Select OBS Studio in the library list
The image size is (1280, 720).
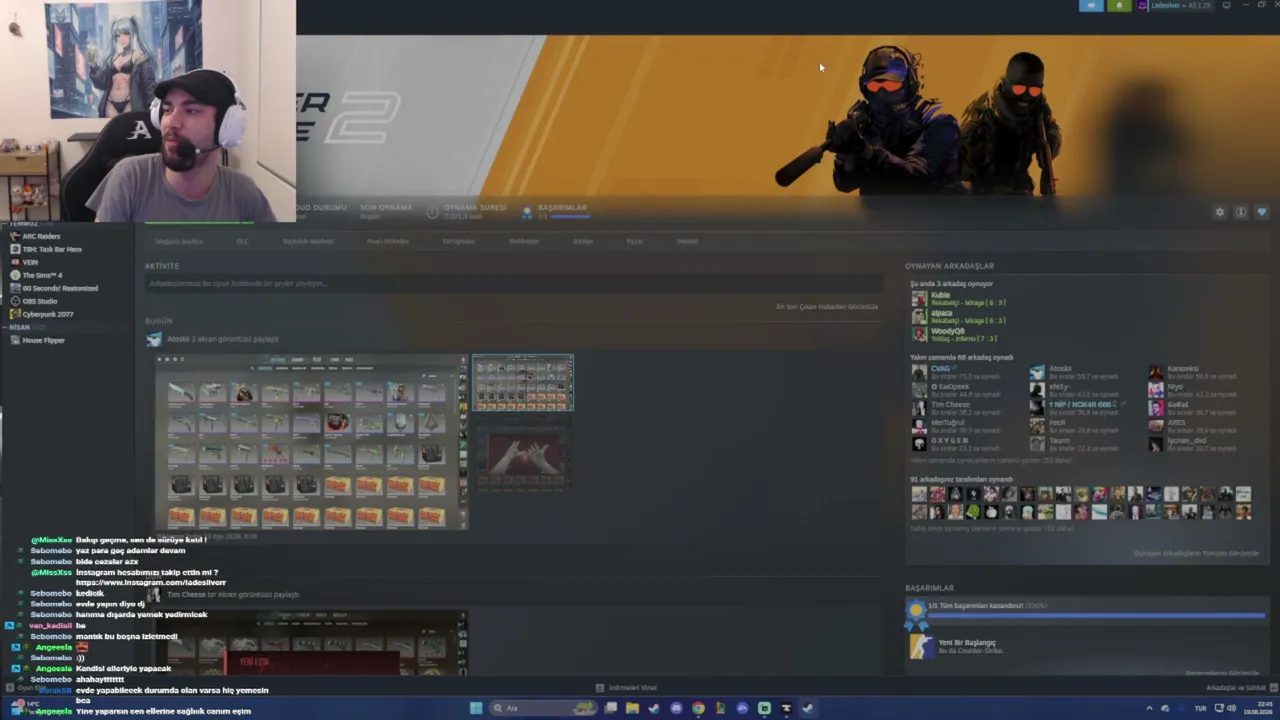[40, 301]
